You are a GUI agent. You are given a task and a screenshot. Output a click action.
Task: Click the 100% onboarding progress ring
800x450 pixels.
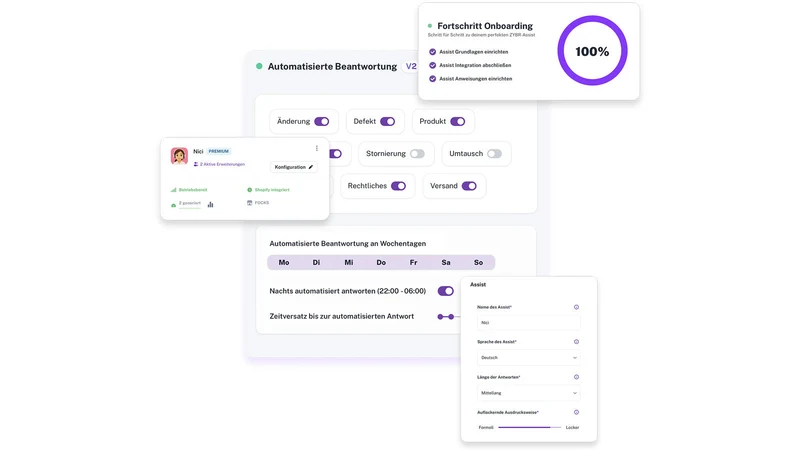click(x=592, y=51)
